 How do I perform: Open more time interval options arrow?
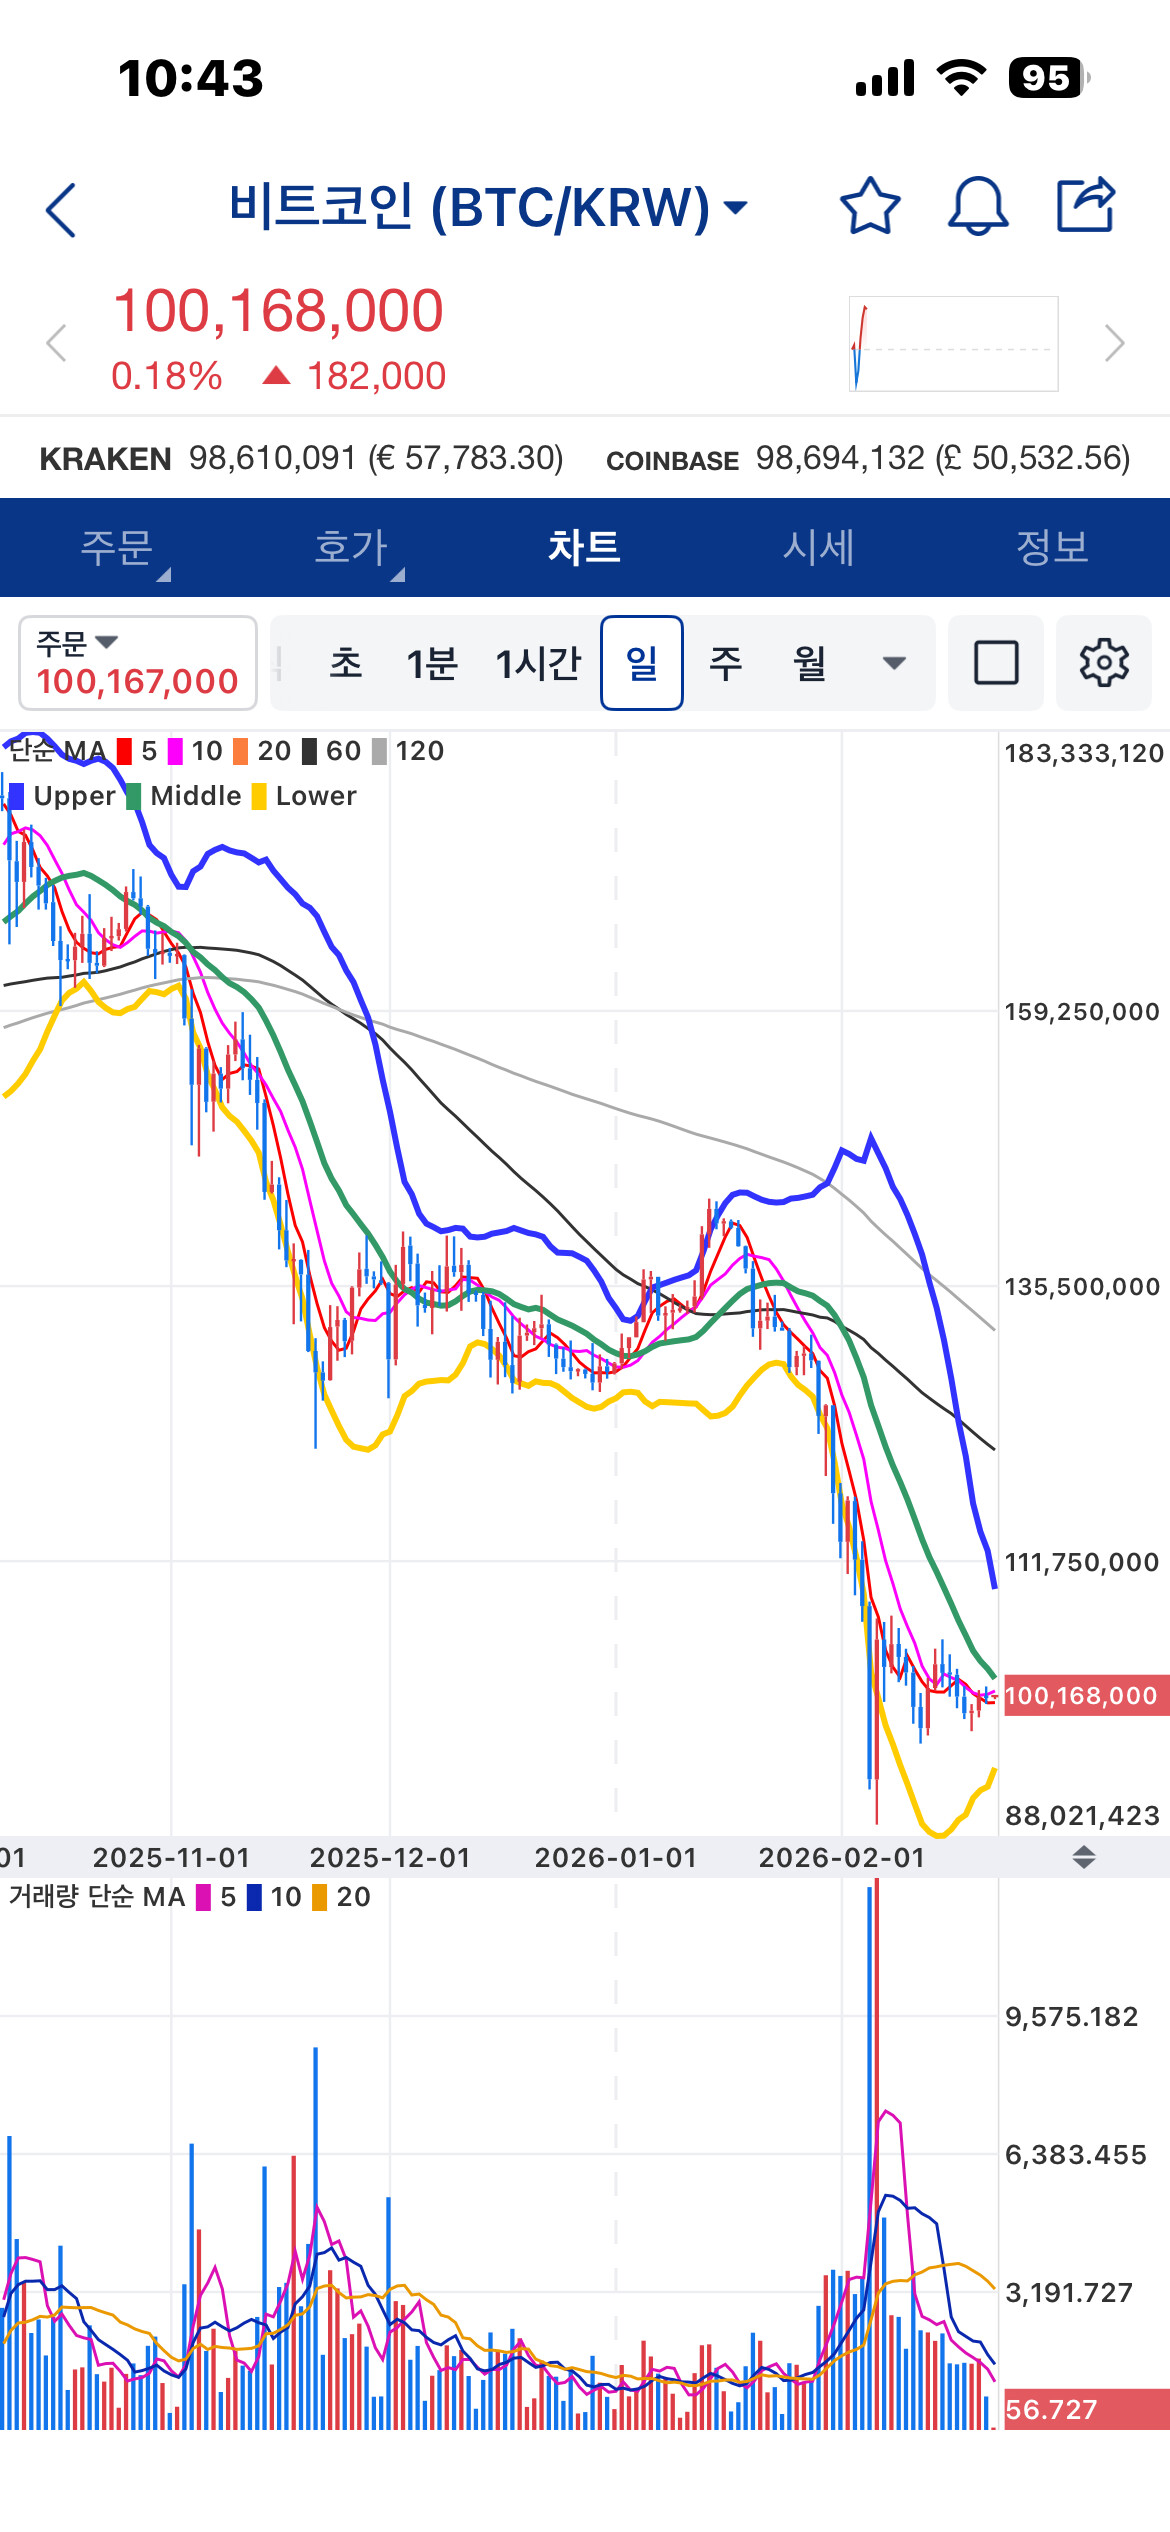tap(894, 663)
